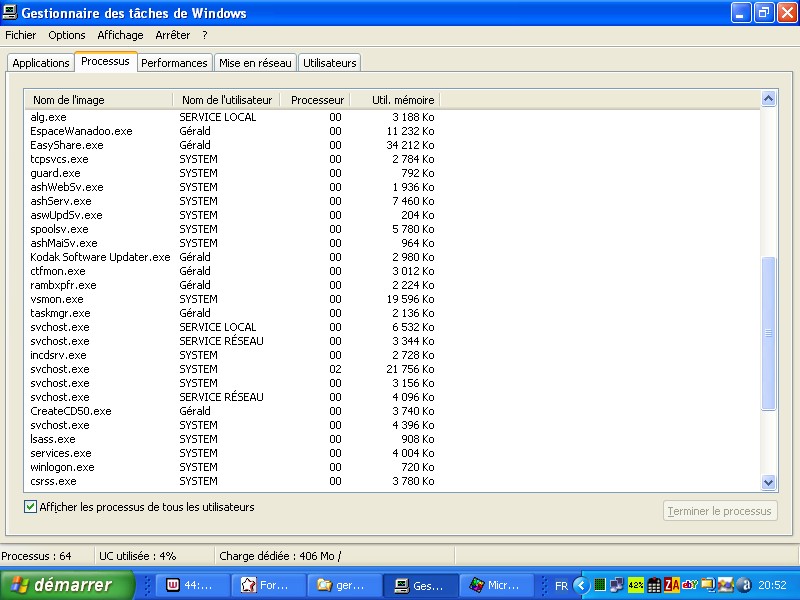Click the folder sync tray icon
The image size is (800, 600).
coord(708,585)
